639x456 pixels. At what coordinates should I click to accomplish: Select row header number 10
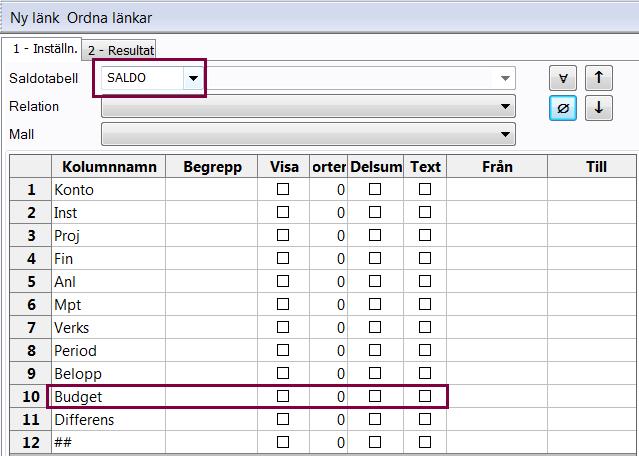pyautogui.click(x=31, y=397)
